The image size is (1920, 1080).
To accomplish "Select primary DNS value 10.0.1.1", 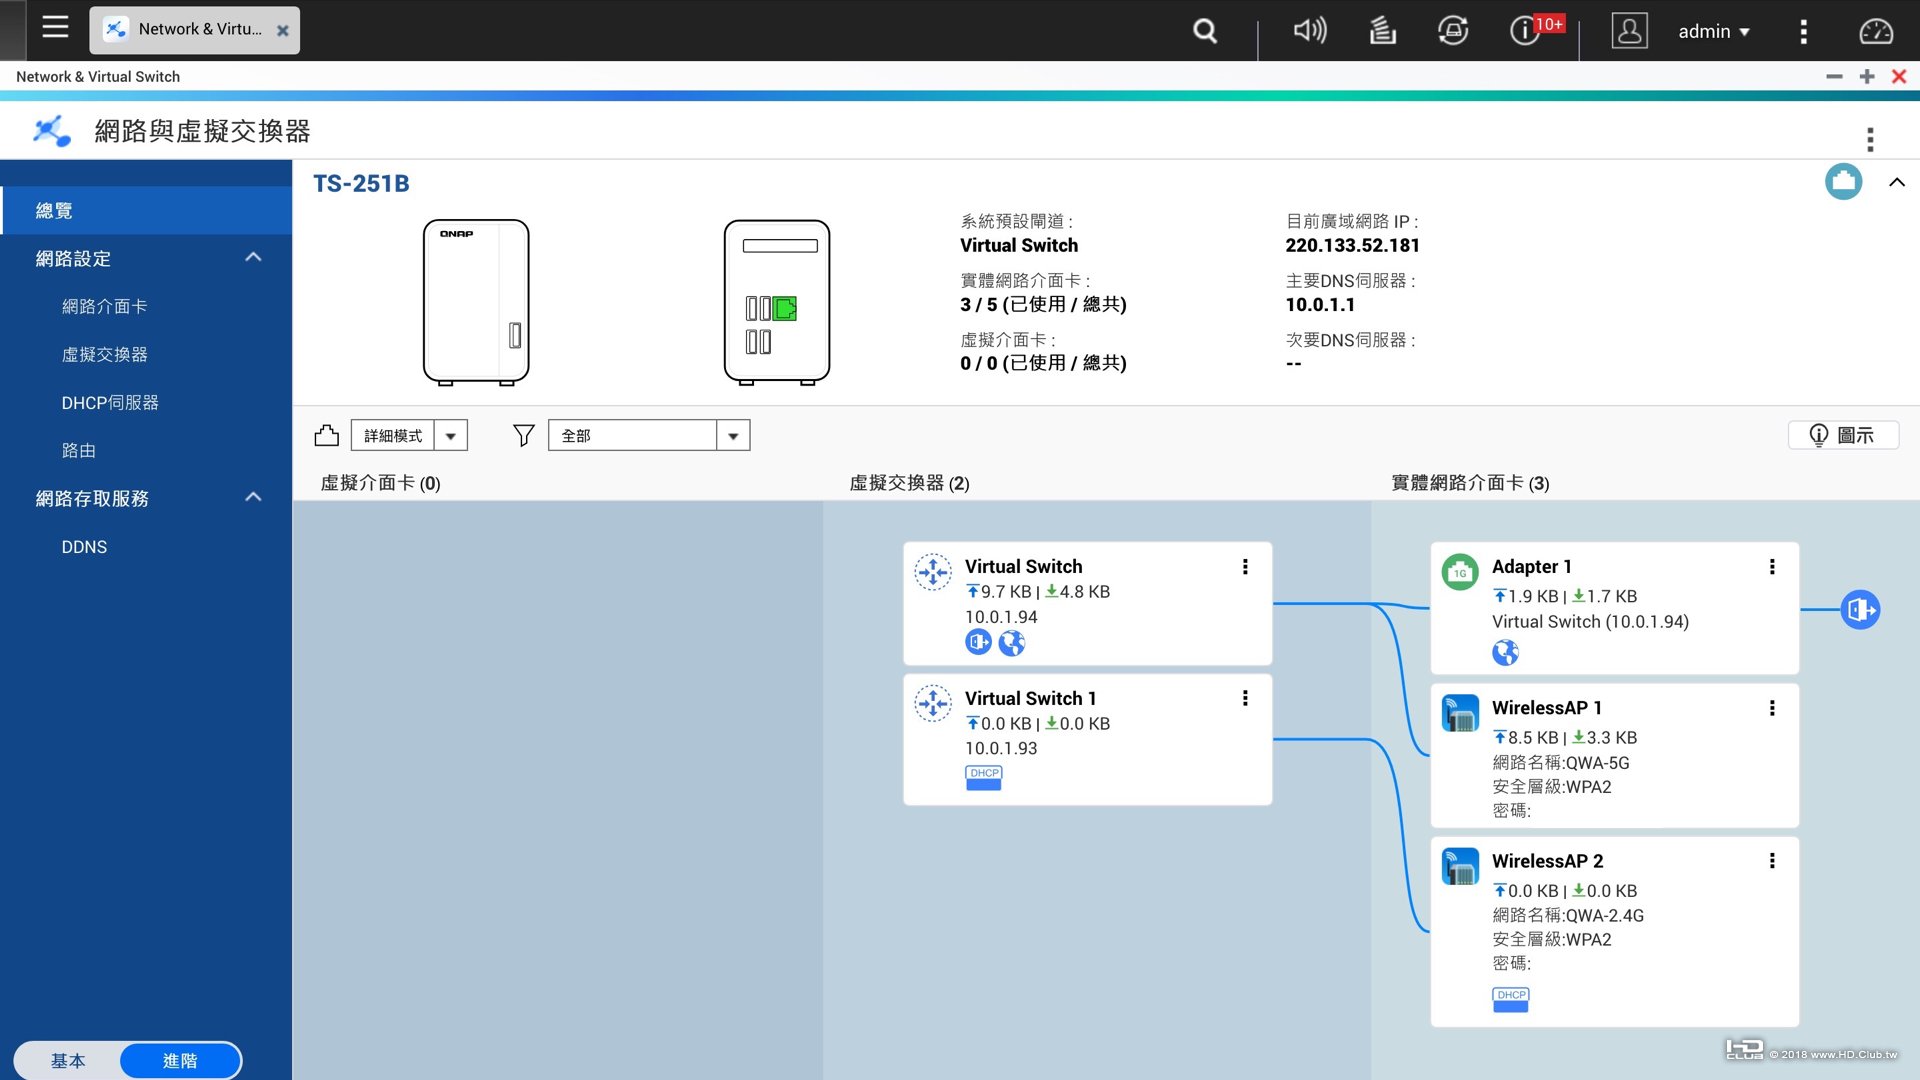I will (x=1320, y=304).
